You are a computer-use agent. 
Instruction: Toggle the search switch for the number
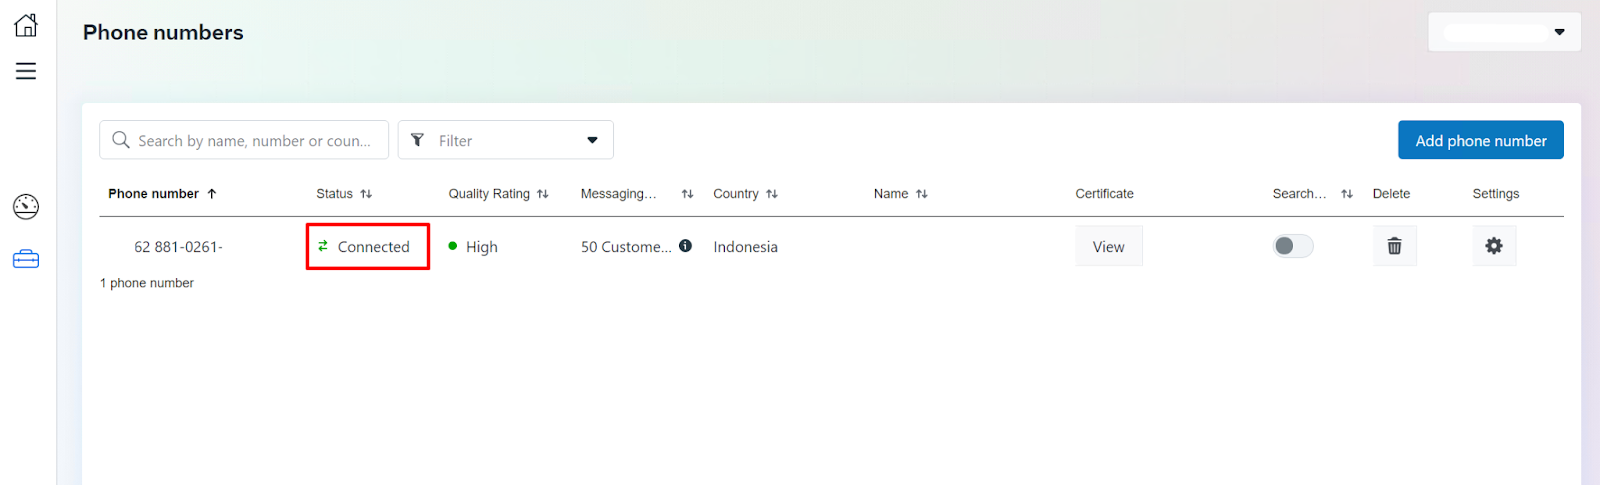[x=1293, y=246]
